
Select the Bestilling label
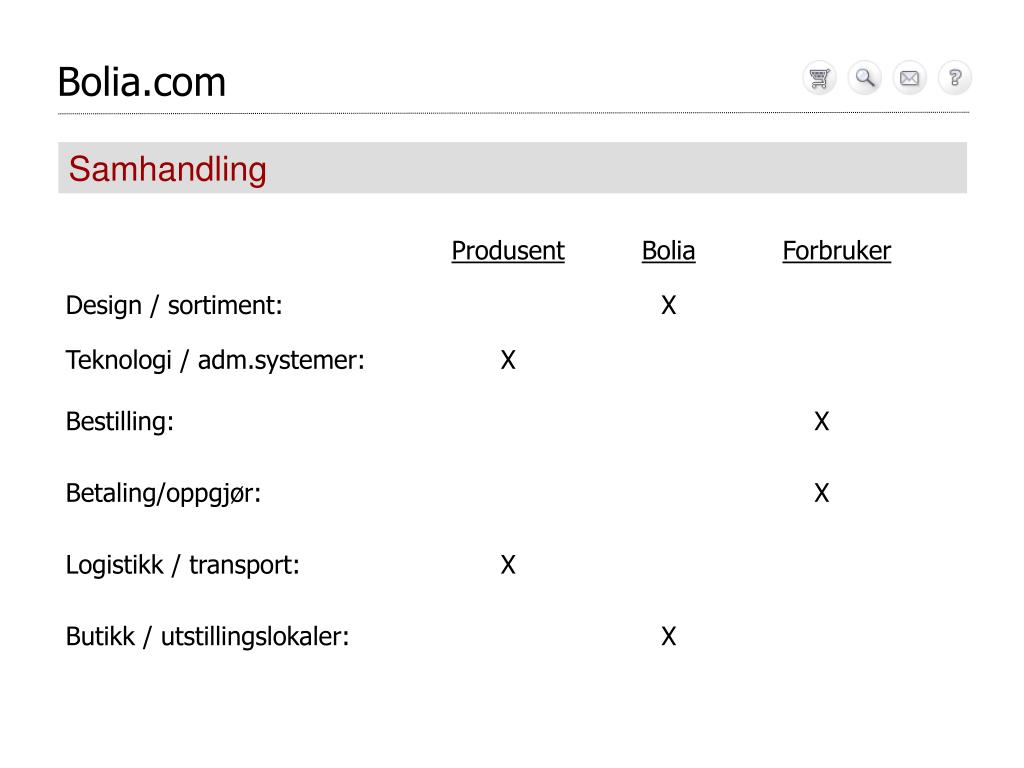pos(120,422)
